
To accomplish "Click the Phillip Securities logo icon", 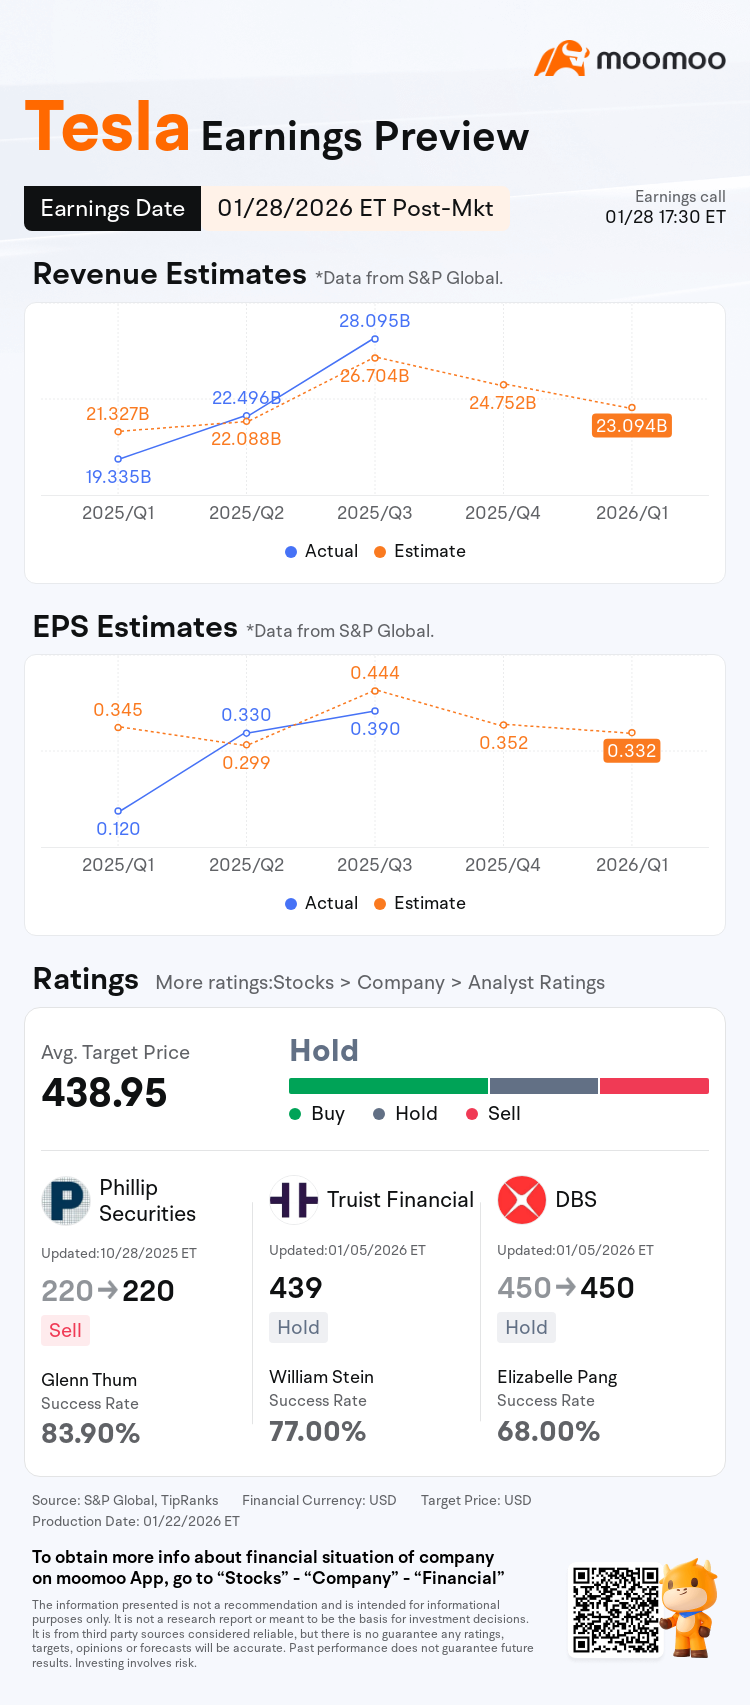I will pos(66,1200).
